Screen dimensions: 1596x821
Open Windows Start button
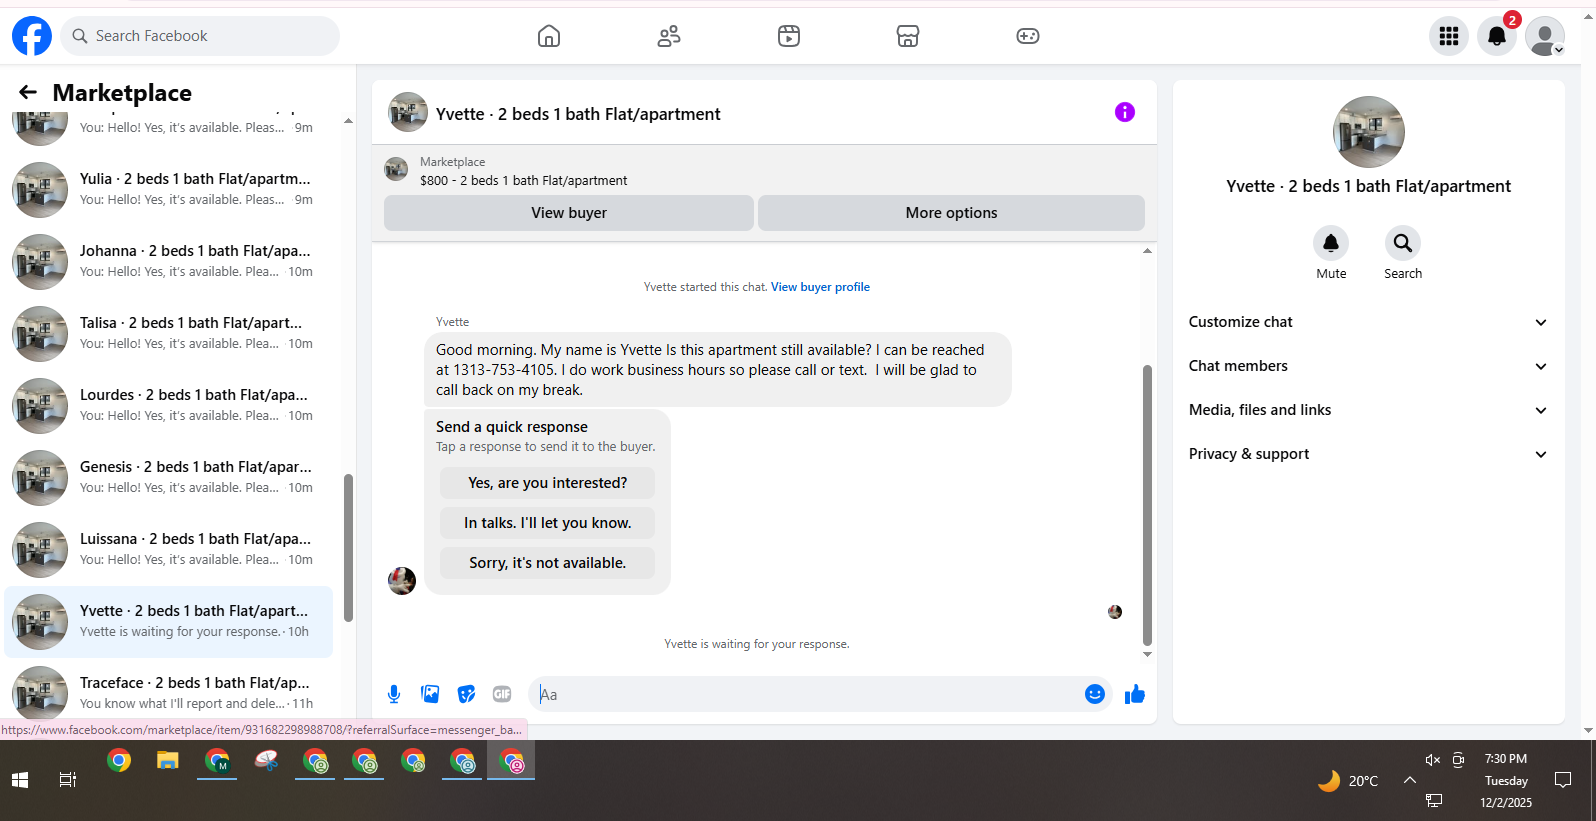(20, 779)
